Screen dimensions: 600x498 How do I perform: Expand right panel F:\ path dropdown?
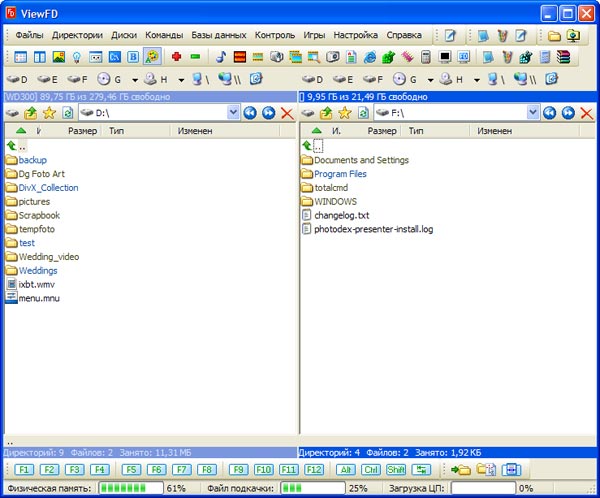pos(532,113)
